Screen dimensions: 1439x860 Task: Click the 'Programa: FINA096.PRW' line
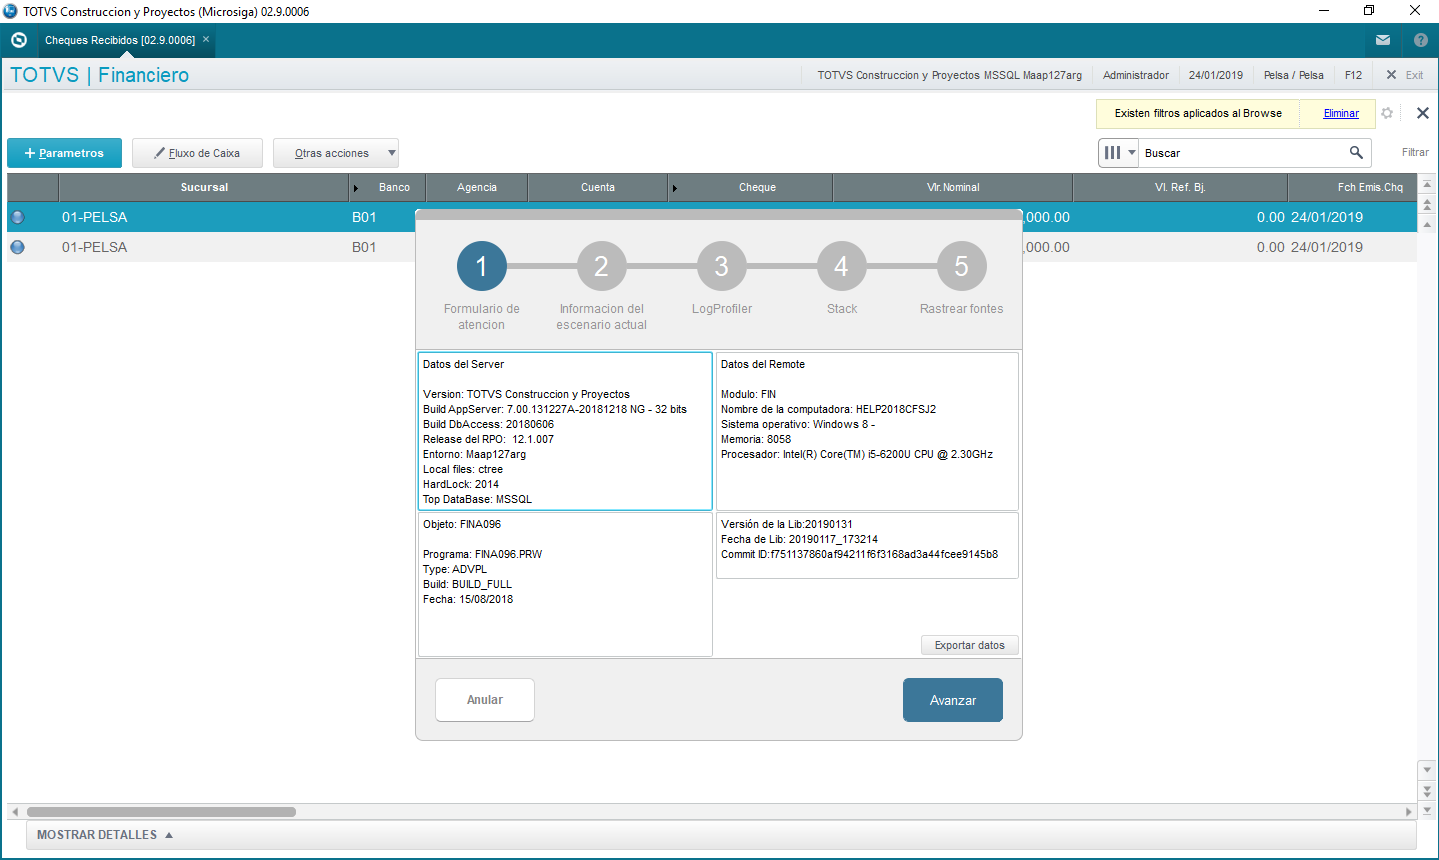coord(482,554)
